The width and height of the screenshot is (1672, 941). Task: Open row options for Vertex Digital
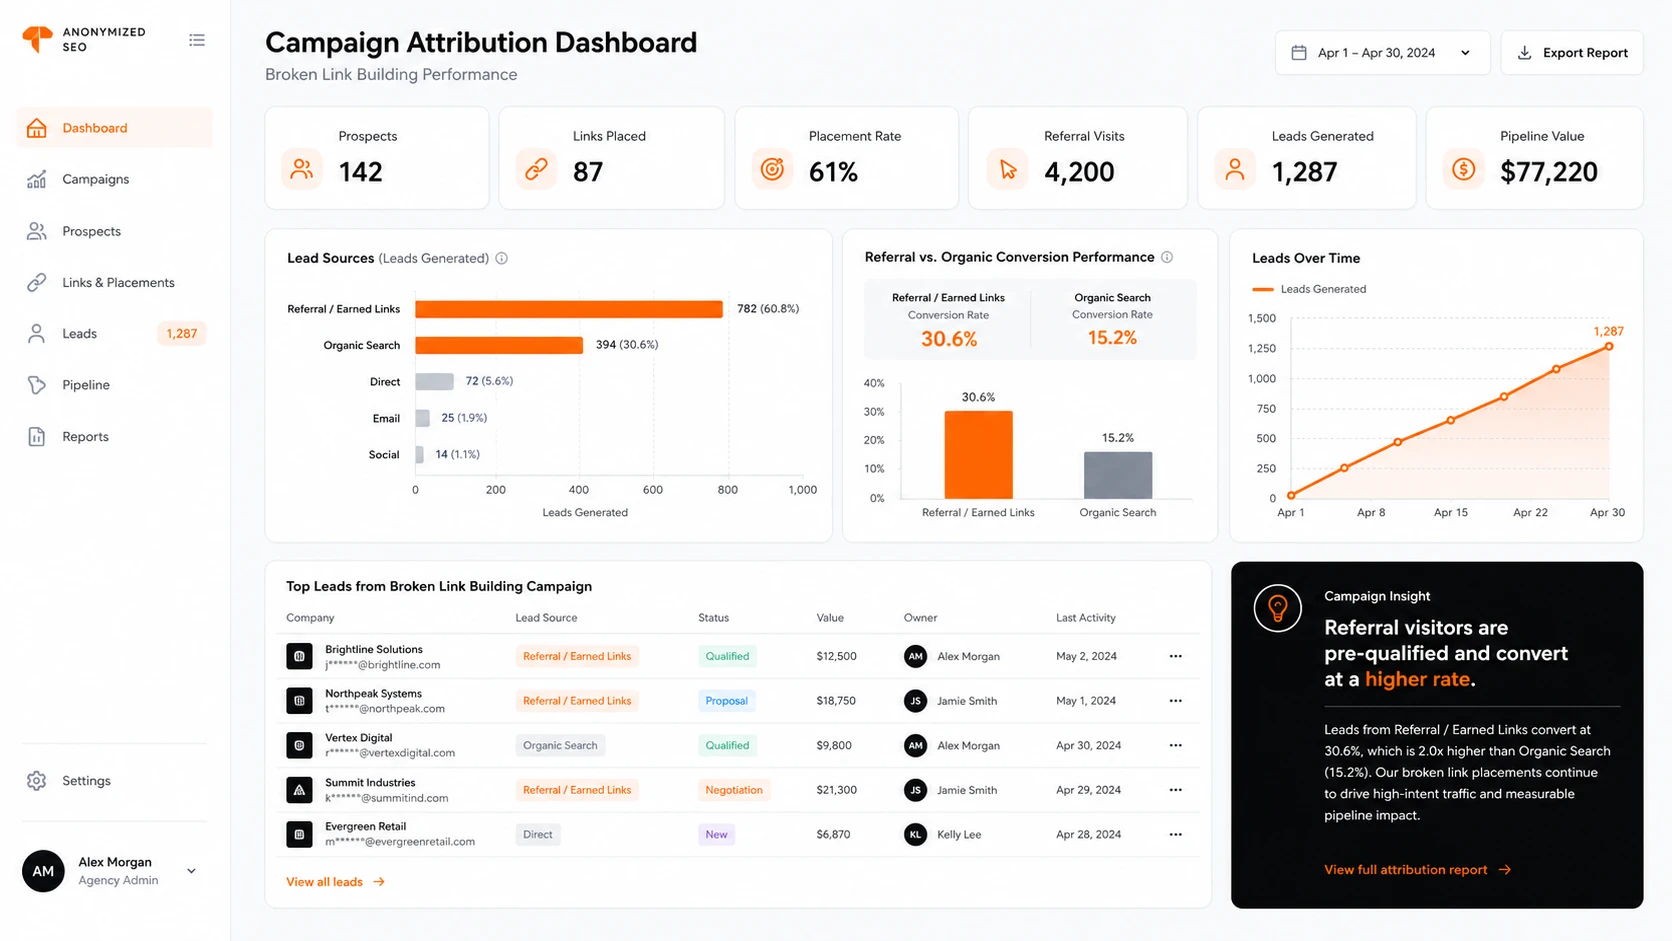click(1176, 745)
